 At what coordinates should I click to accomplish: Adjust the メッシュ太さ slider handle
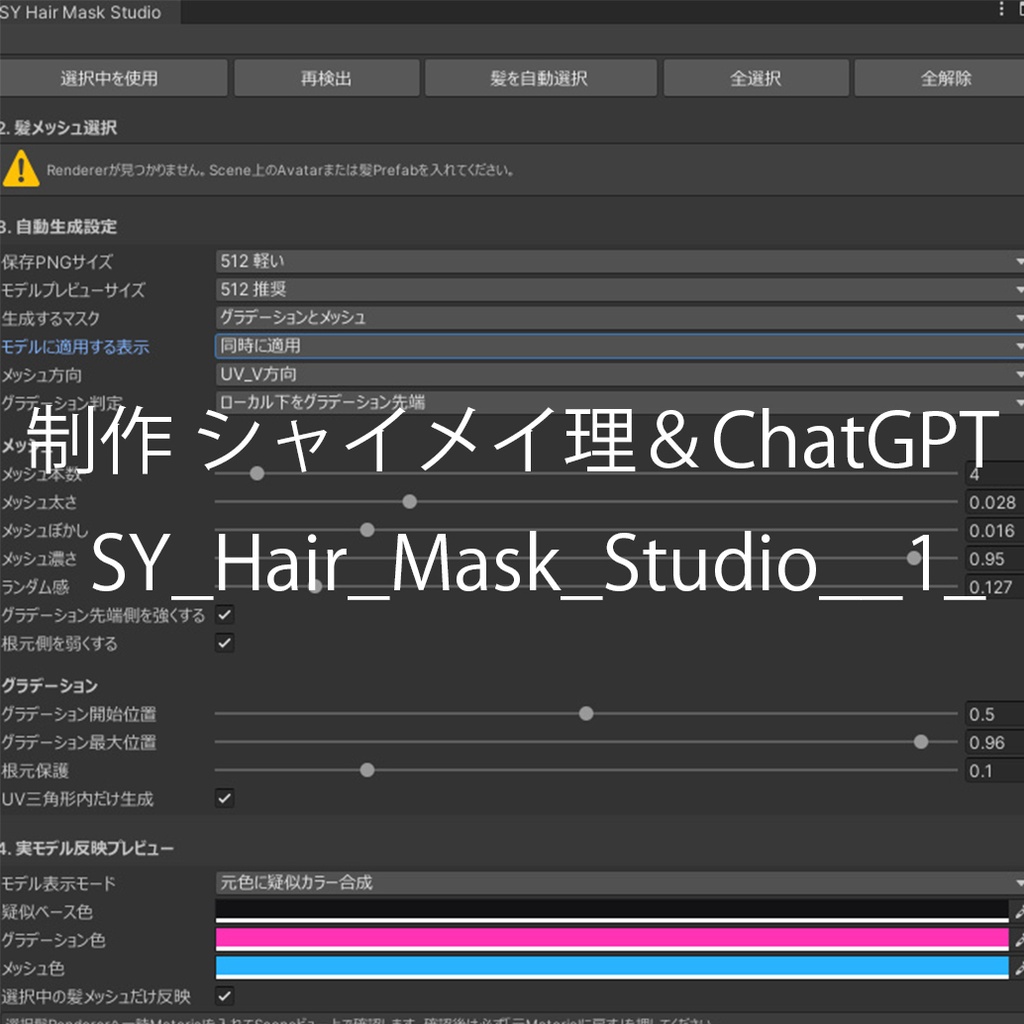coord(409,502)
